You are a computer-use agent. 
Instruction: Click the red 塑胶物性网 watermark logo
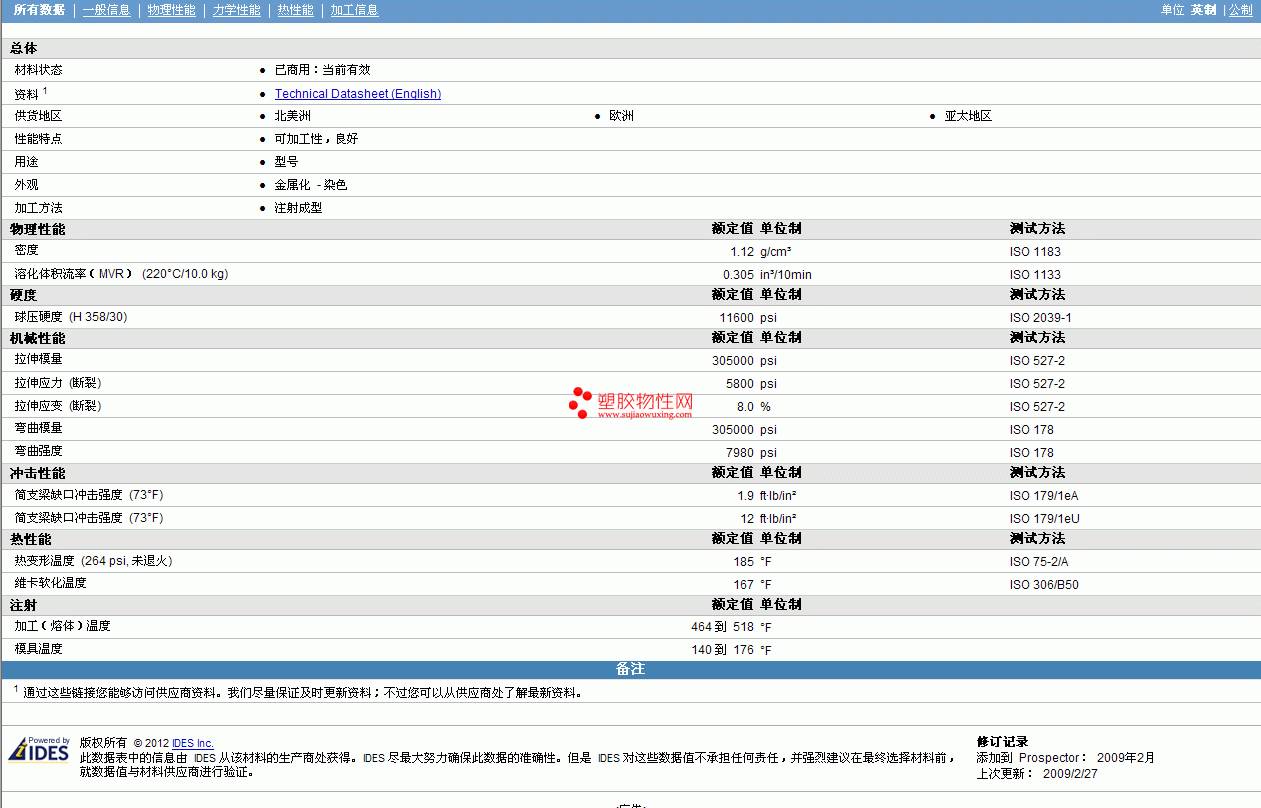pyautogui.click(x=631, y=403)
